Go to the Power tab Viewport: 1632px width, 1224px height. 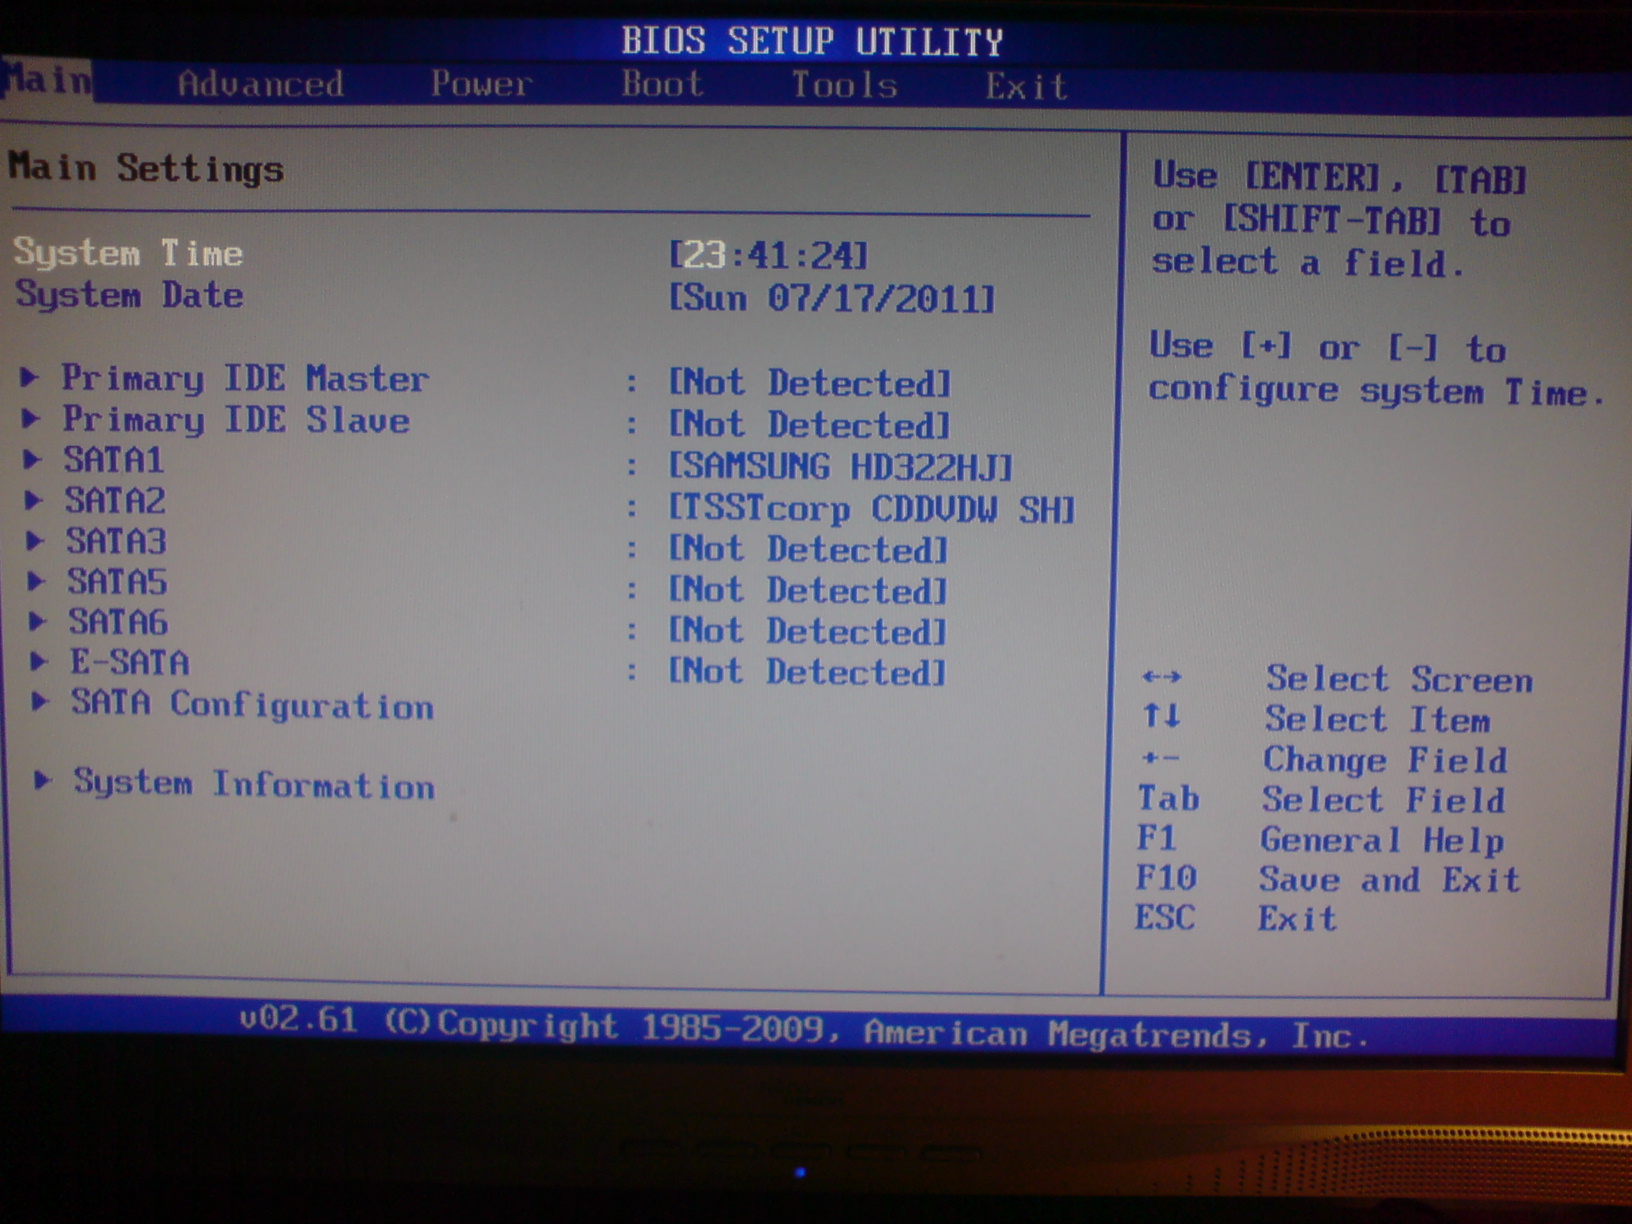coord(481,84)
